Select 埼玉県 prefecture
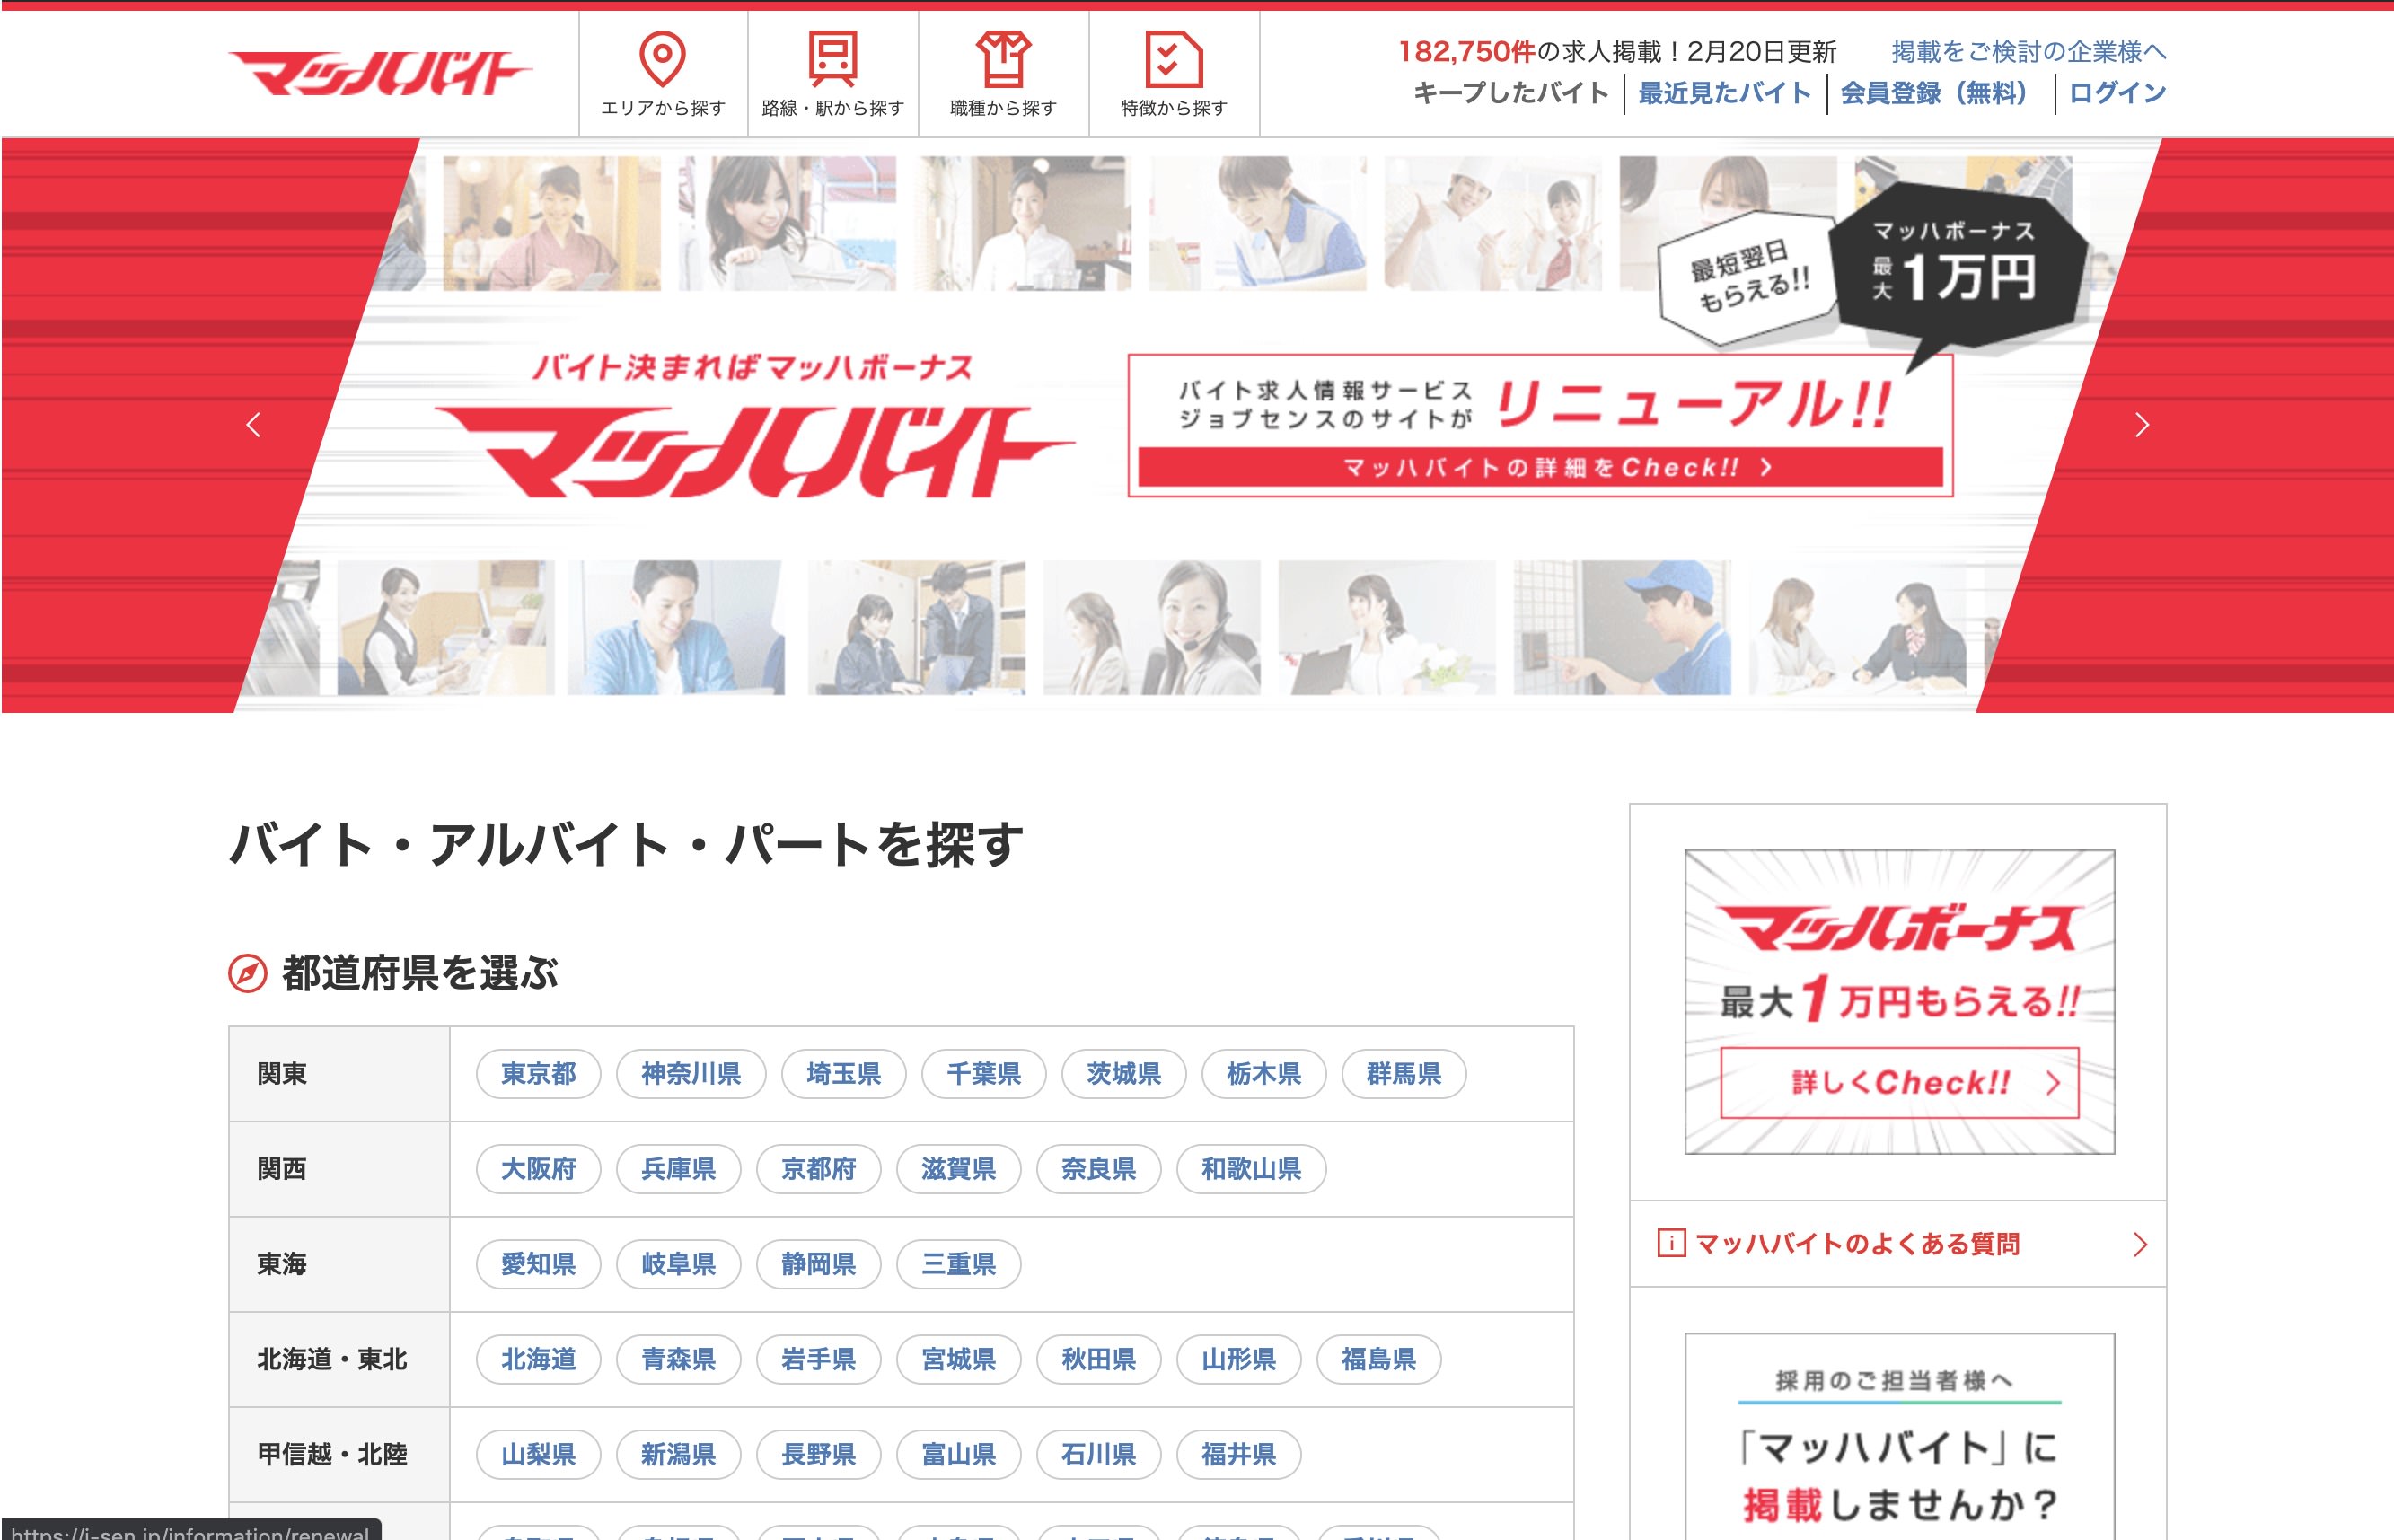Viewport: 2394px width, 1540px height. tap(843, 1074)
